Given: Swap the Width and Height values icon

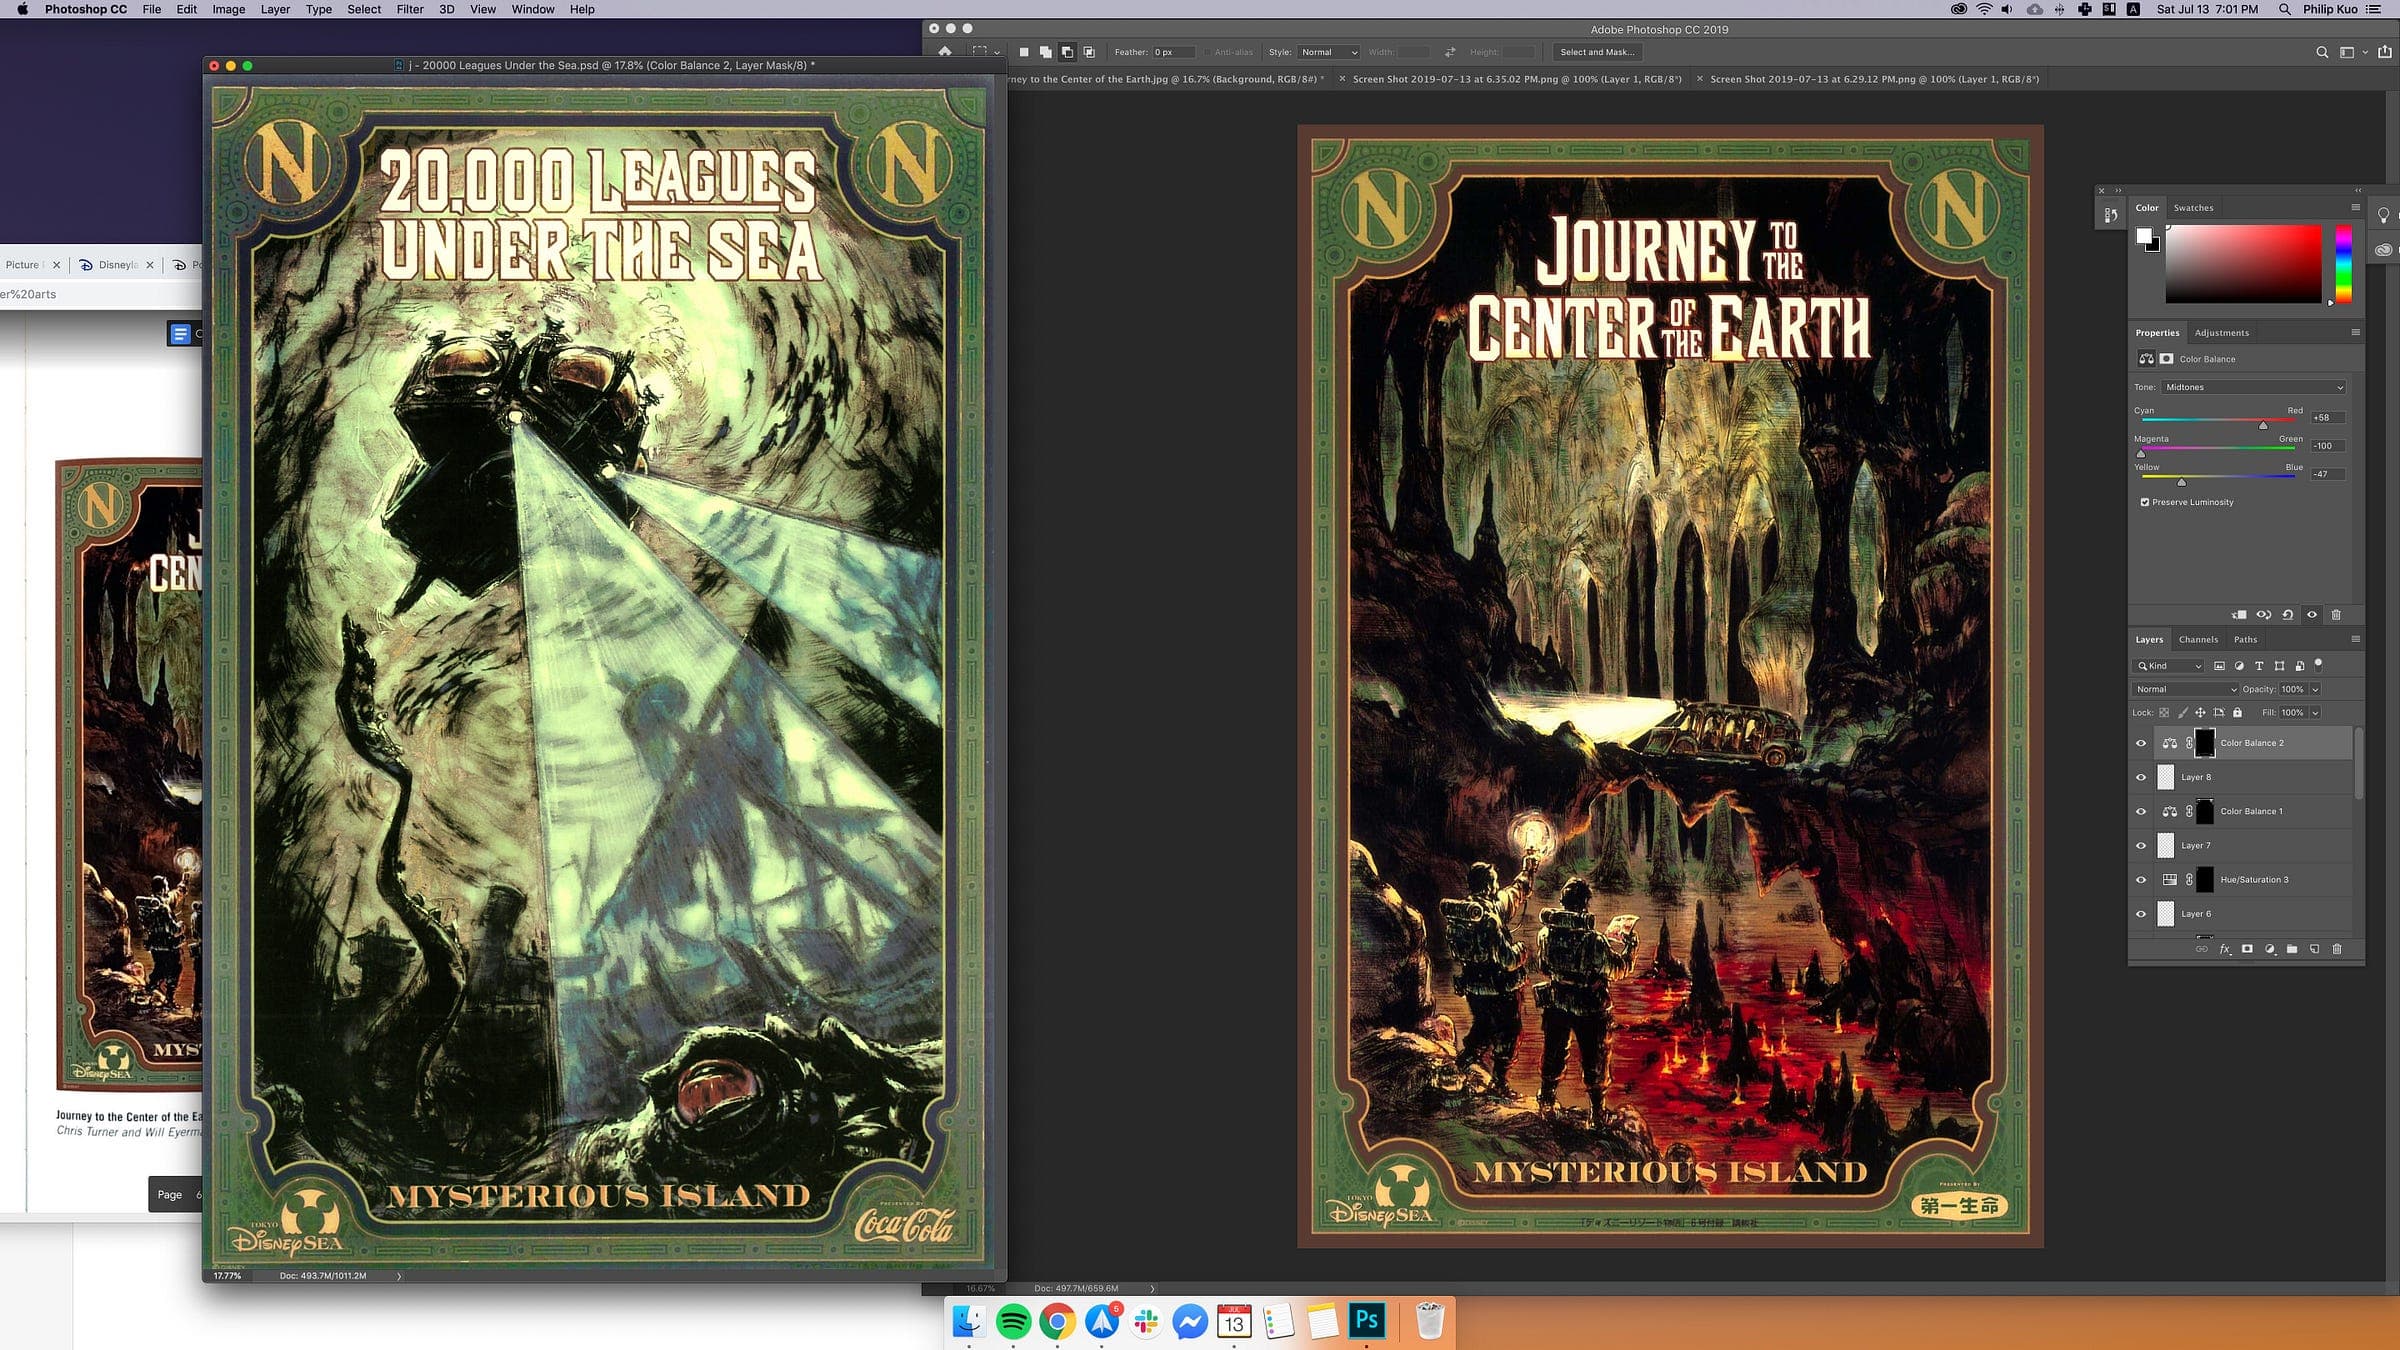Looking at the screenshot, I should coord(1450,52).
